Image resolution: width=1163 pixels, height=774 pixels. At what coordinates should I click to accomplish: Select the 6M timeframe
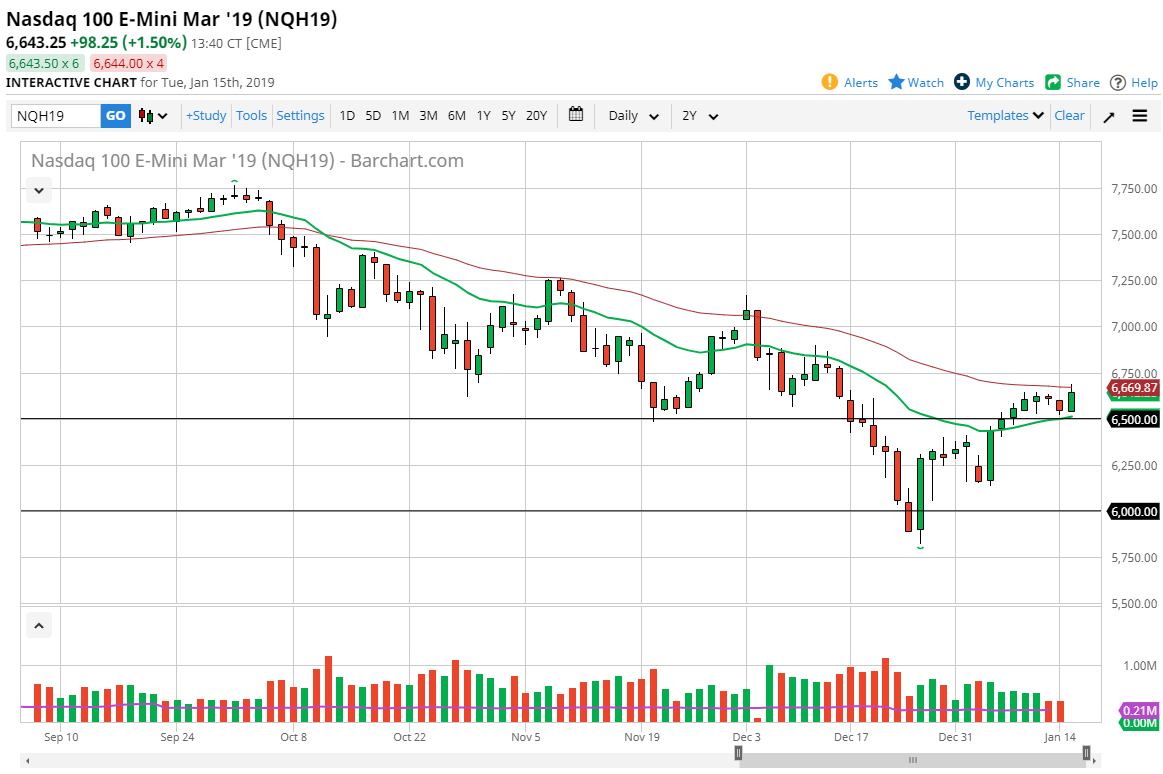456,115
